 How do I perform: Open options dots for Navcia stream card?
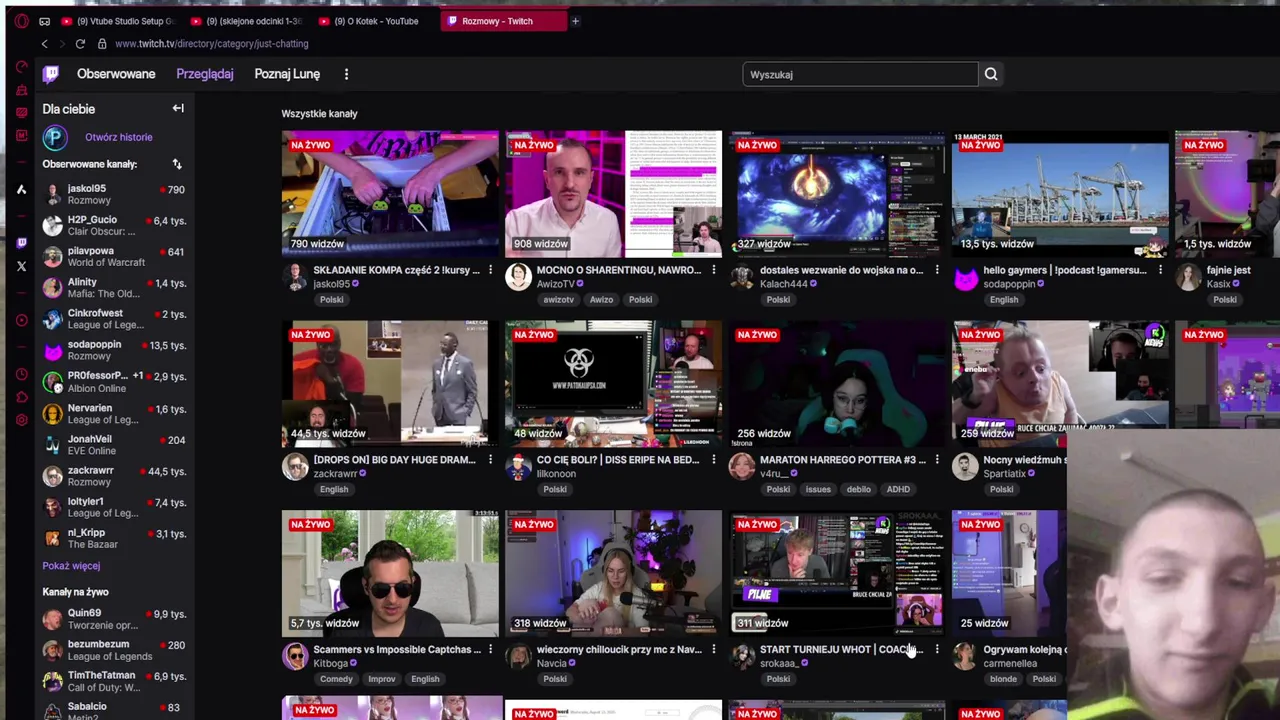point(713,649)
